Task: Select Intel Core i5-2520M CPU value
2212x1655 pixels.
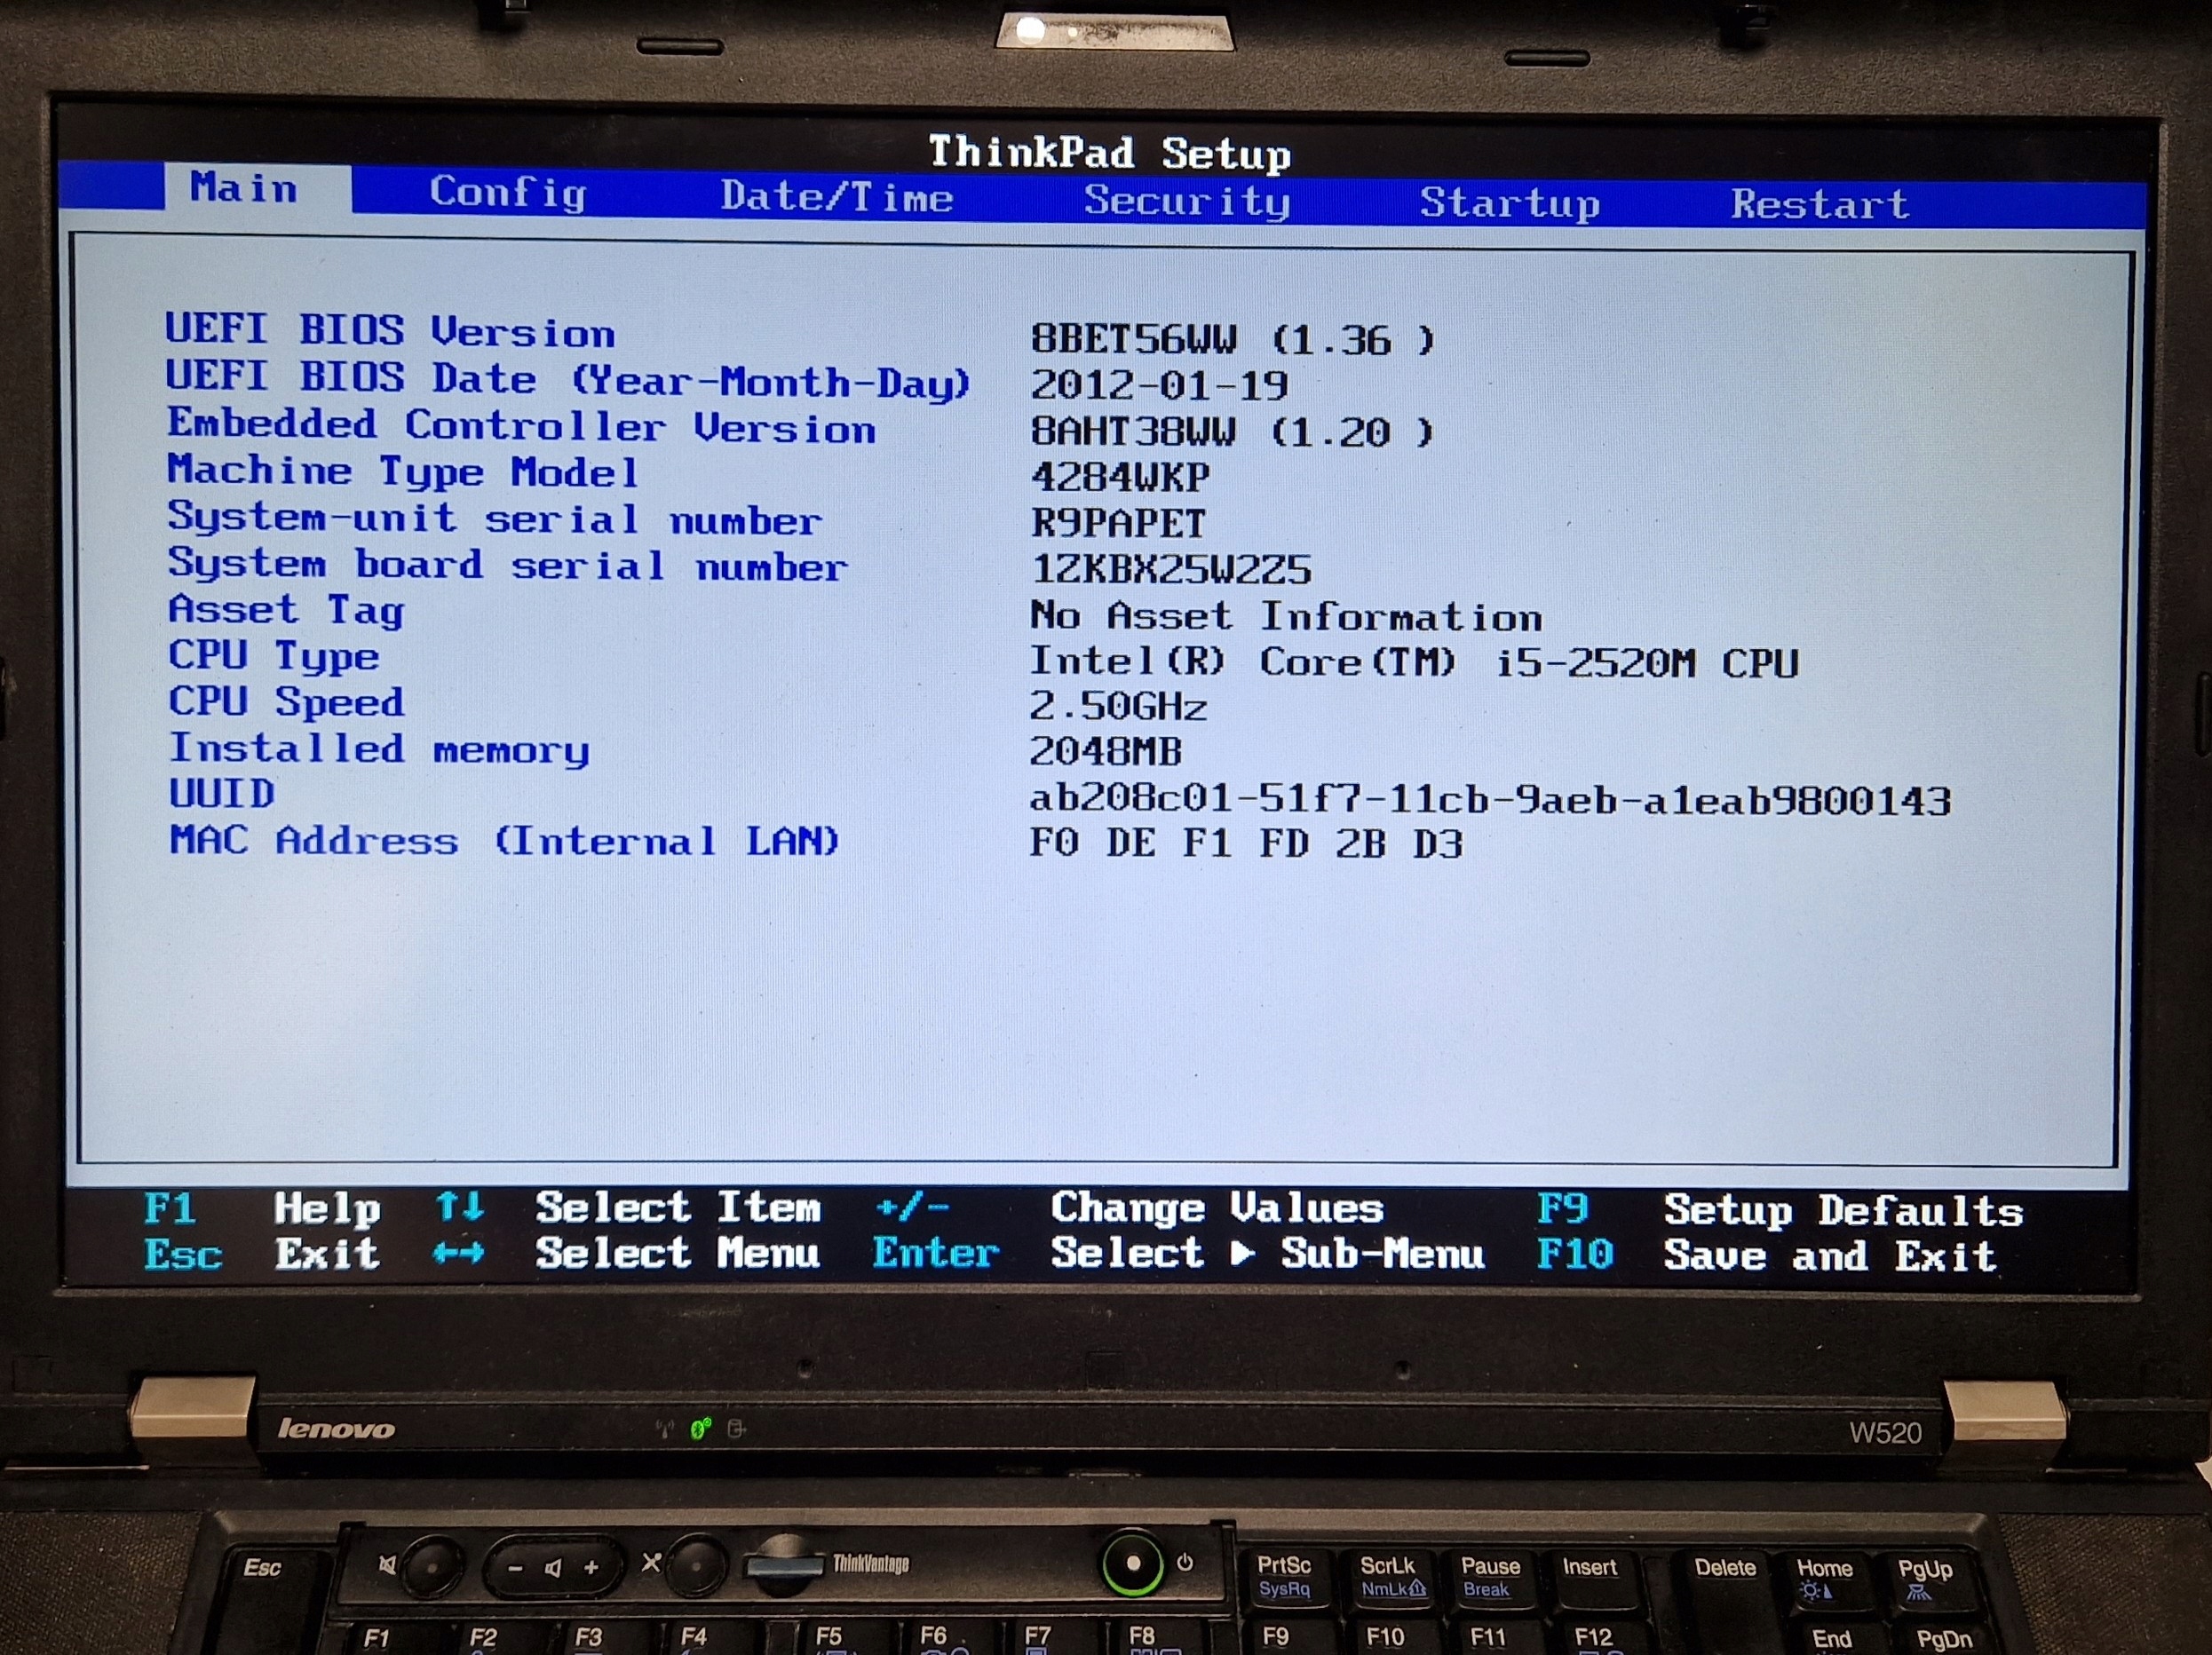Action: click(1414, 662)
